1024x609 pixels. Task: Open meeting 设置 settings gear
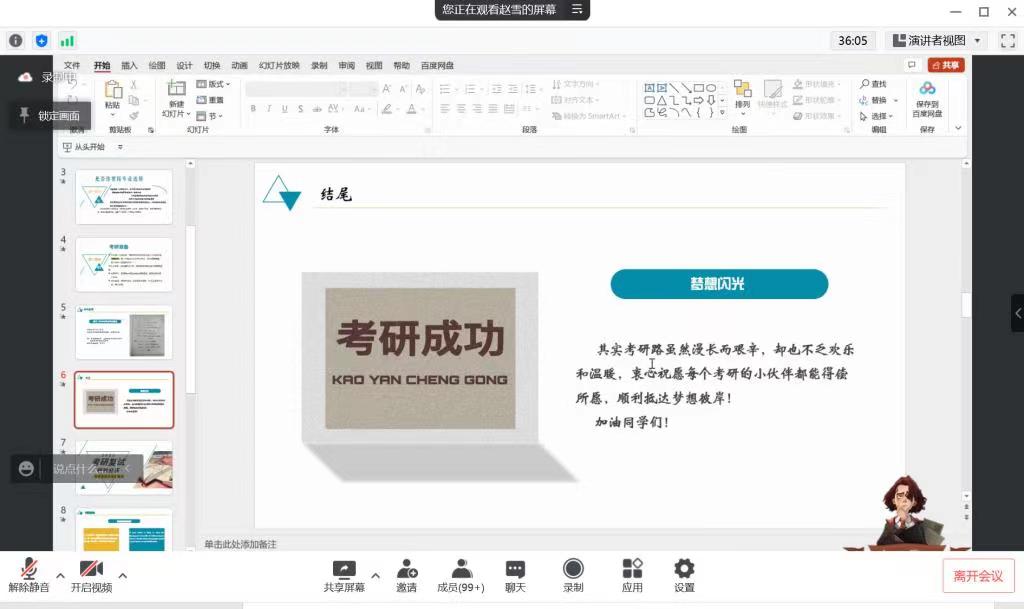click(684, 575)
